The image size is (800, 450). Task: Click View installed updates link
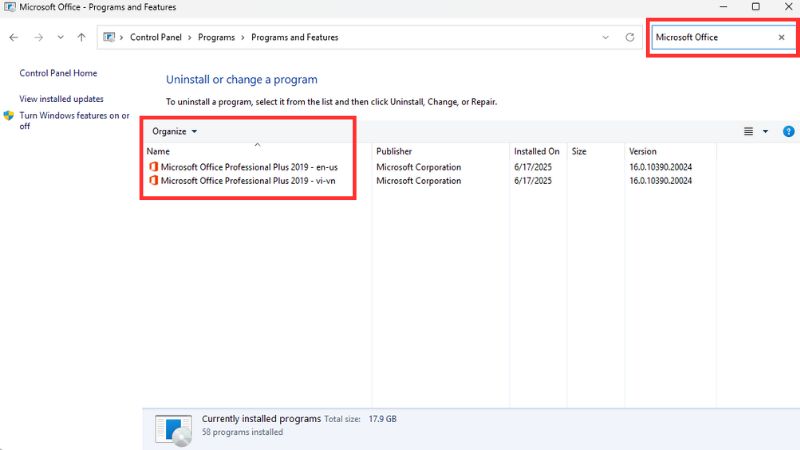click(61, 99)
